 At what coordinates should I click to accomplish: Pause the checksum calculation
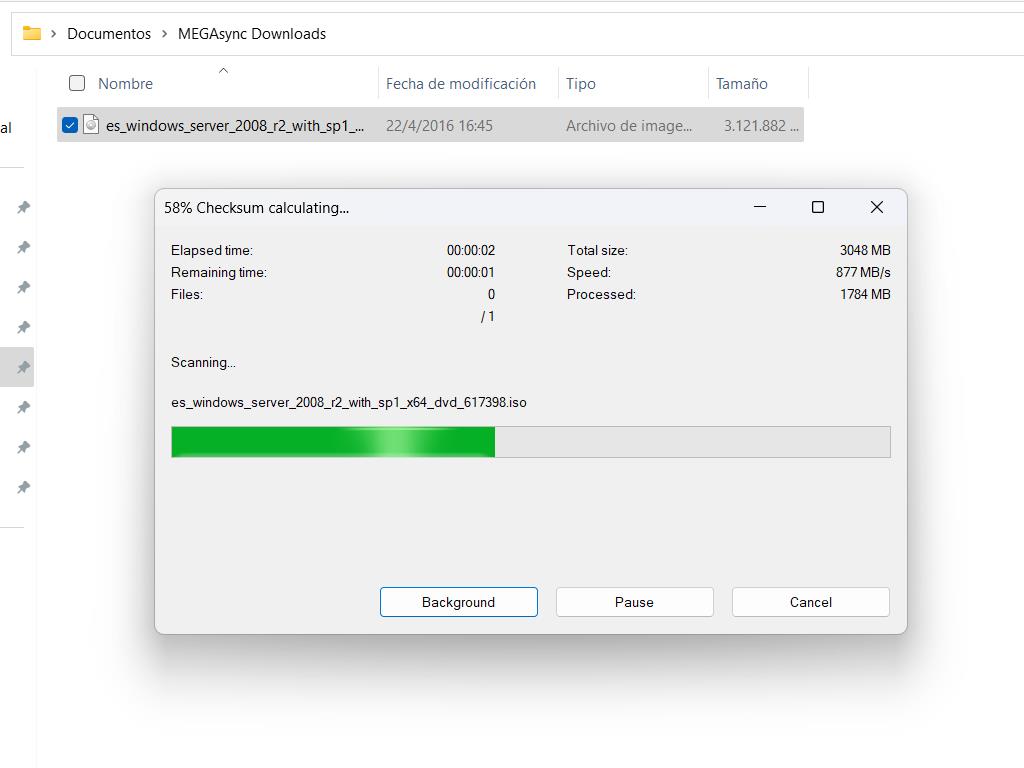pos(634,602)
